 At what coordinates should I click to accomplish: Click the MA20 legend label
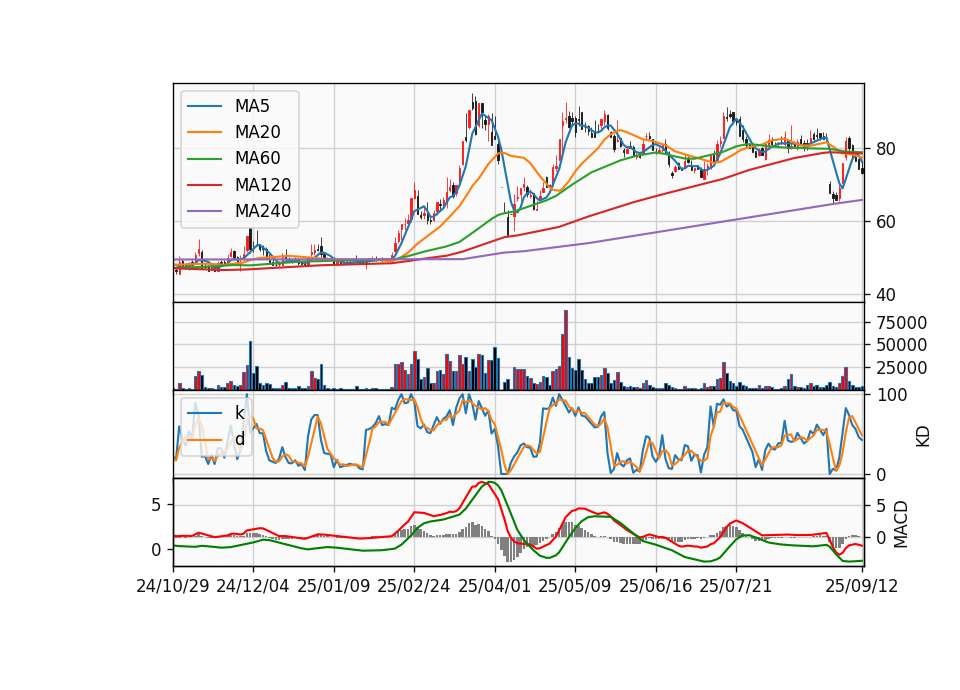pos(257,132)
